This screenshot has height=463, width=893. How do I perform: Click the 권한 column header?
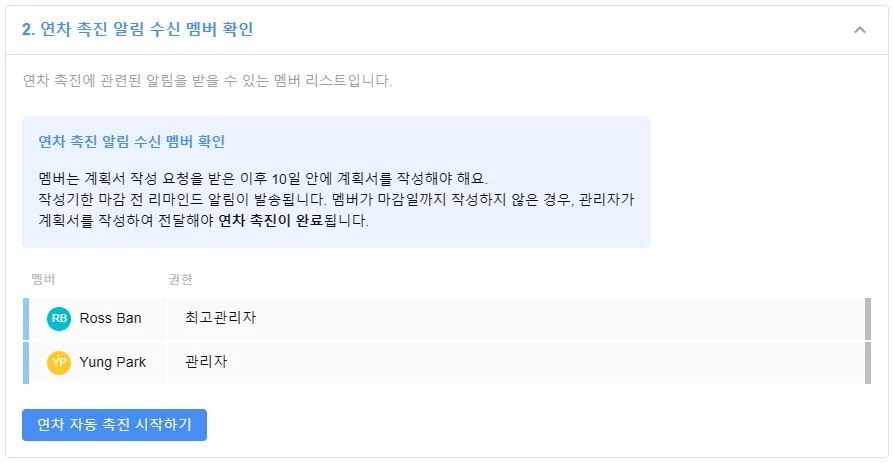pyautogui.click(x=181, y=278)
